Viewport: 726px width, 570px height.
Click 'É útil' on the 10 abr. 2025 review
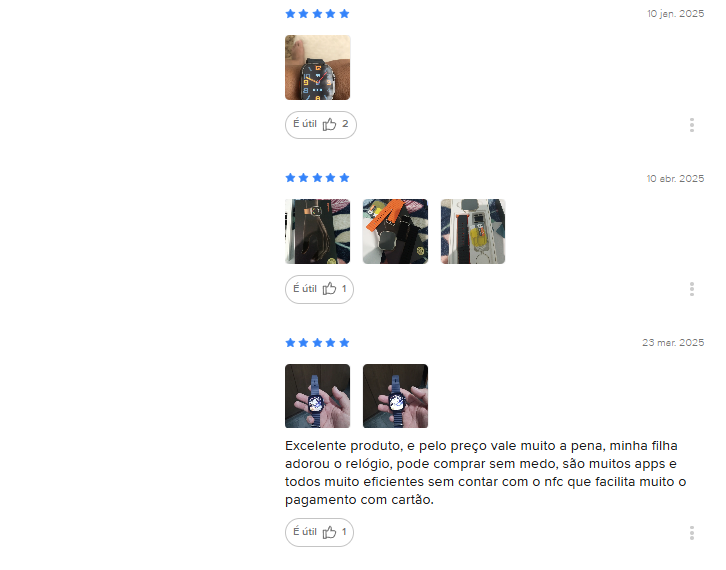pyautogui.click(x=319, y=289)
